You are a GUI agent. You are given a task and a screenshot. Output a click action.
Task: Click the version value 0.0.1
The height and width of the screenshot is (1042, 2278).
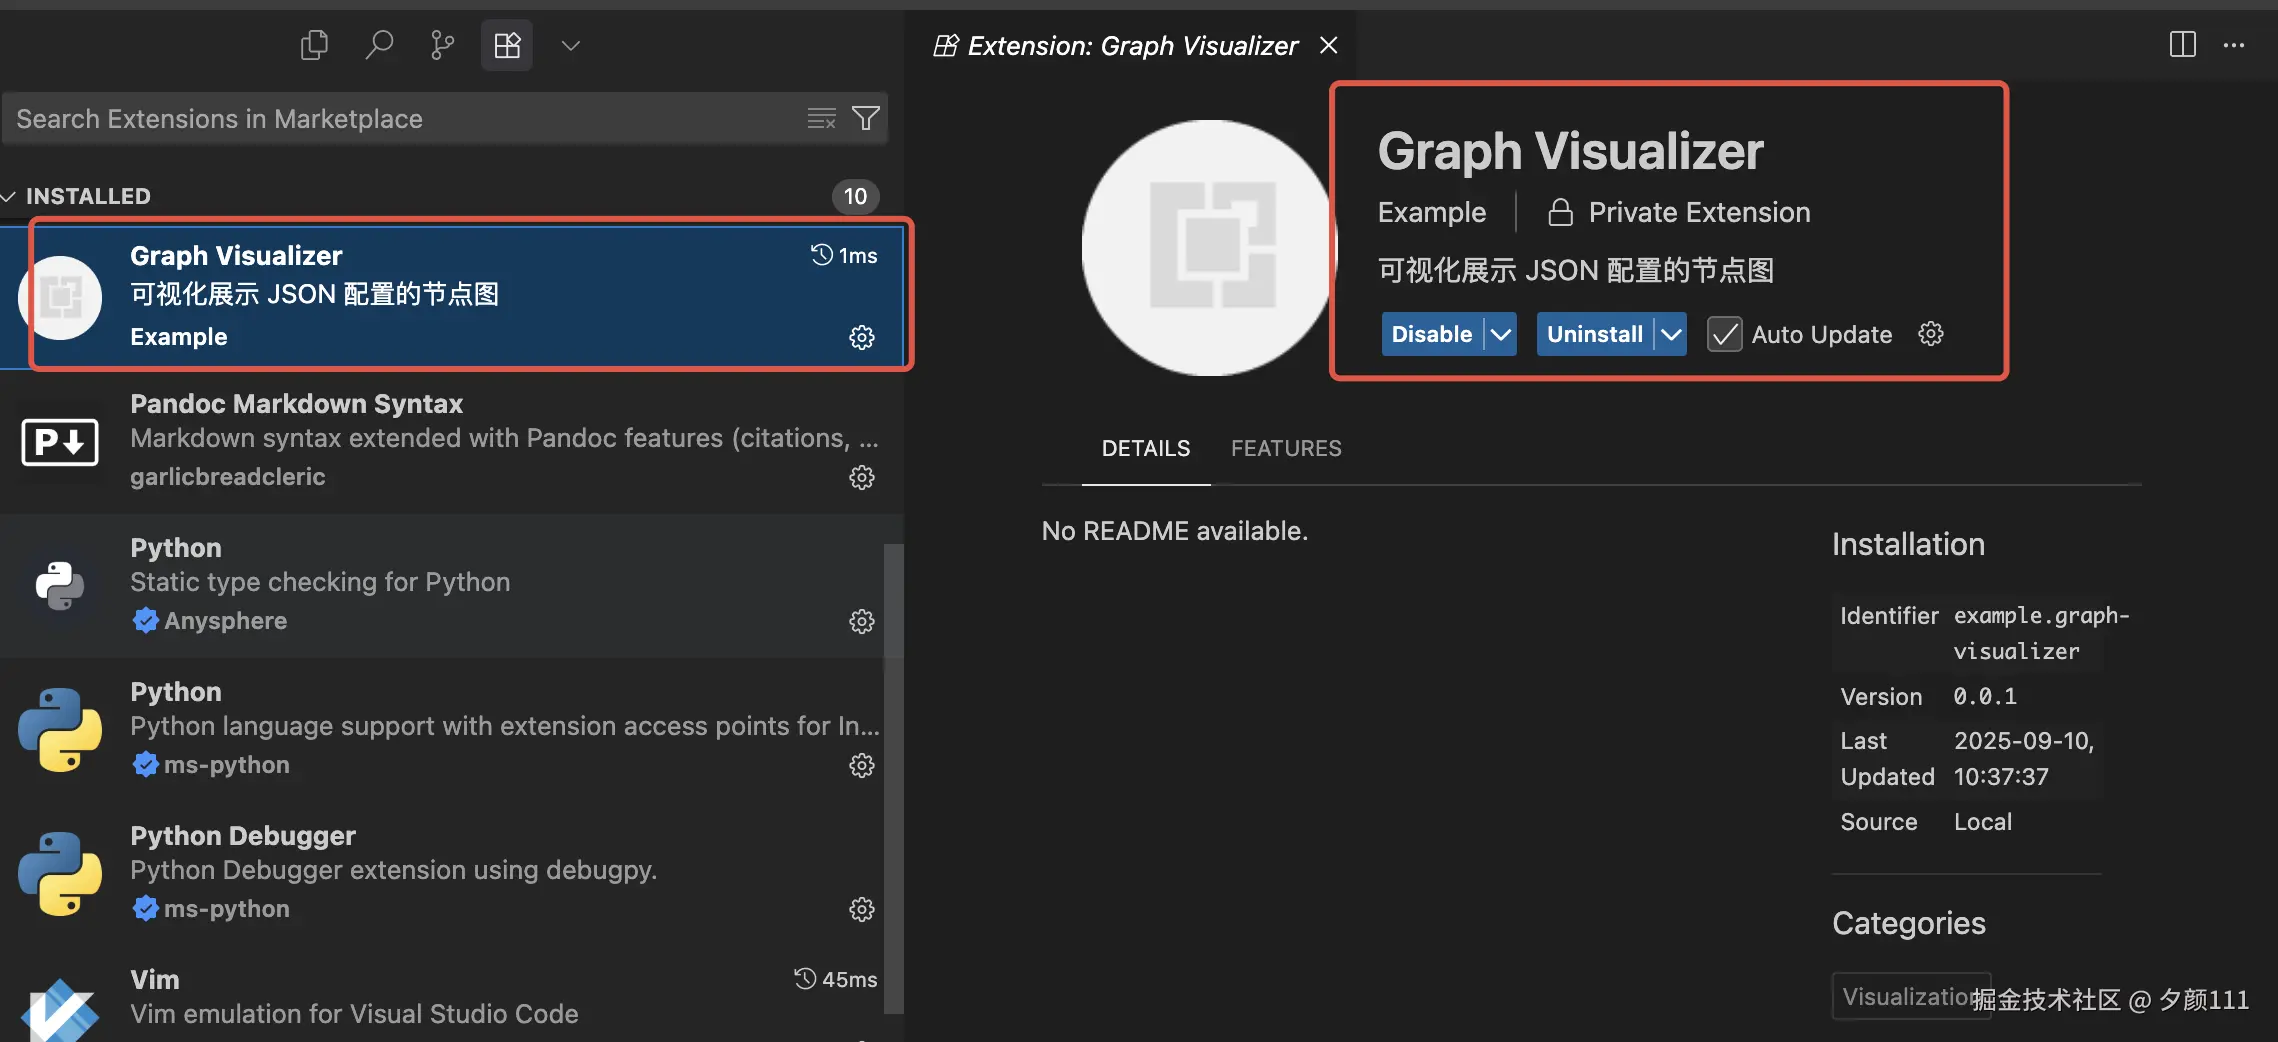(1985, 696)
